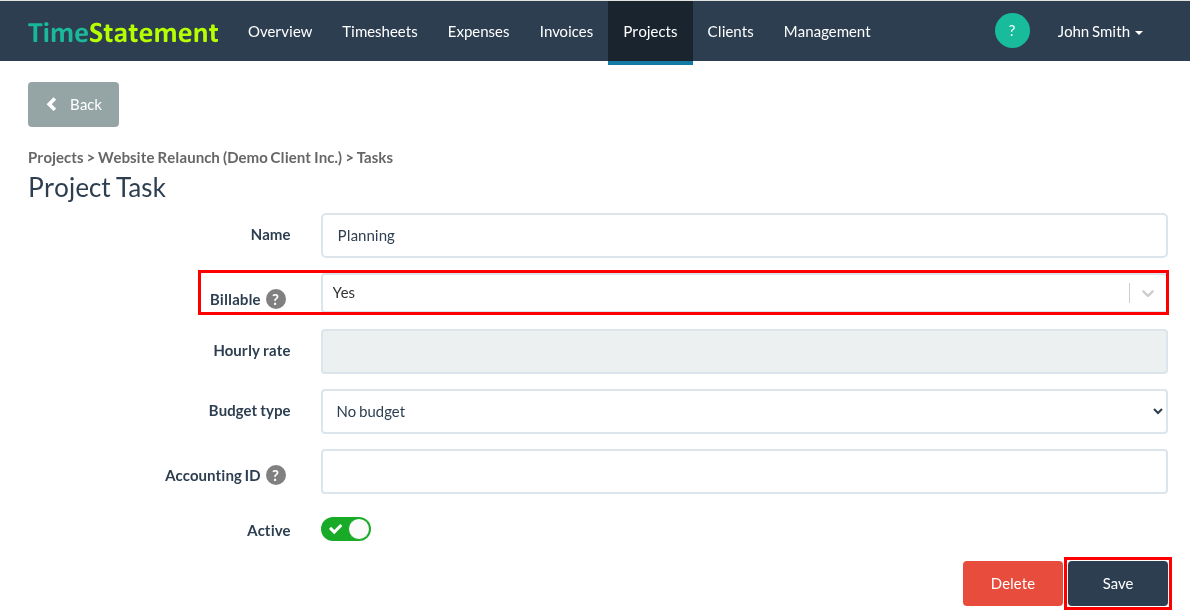
Task: Delete this project task
Action: [1012, 583]
